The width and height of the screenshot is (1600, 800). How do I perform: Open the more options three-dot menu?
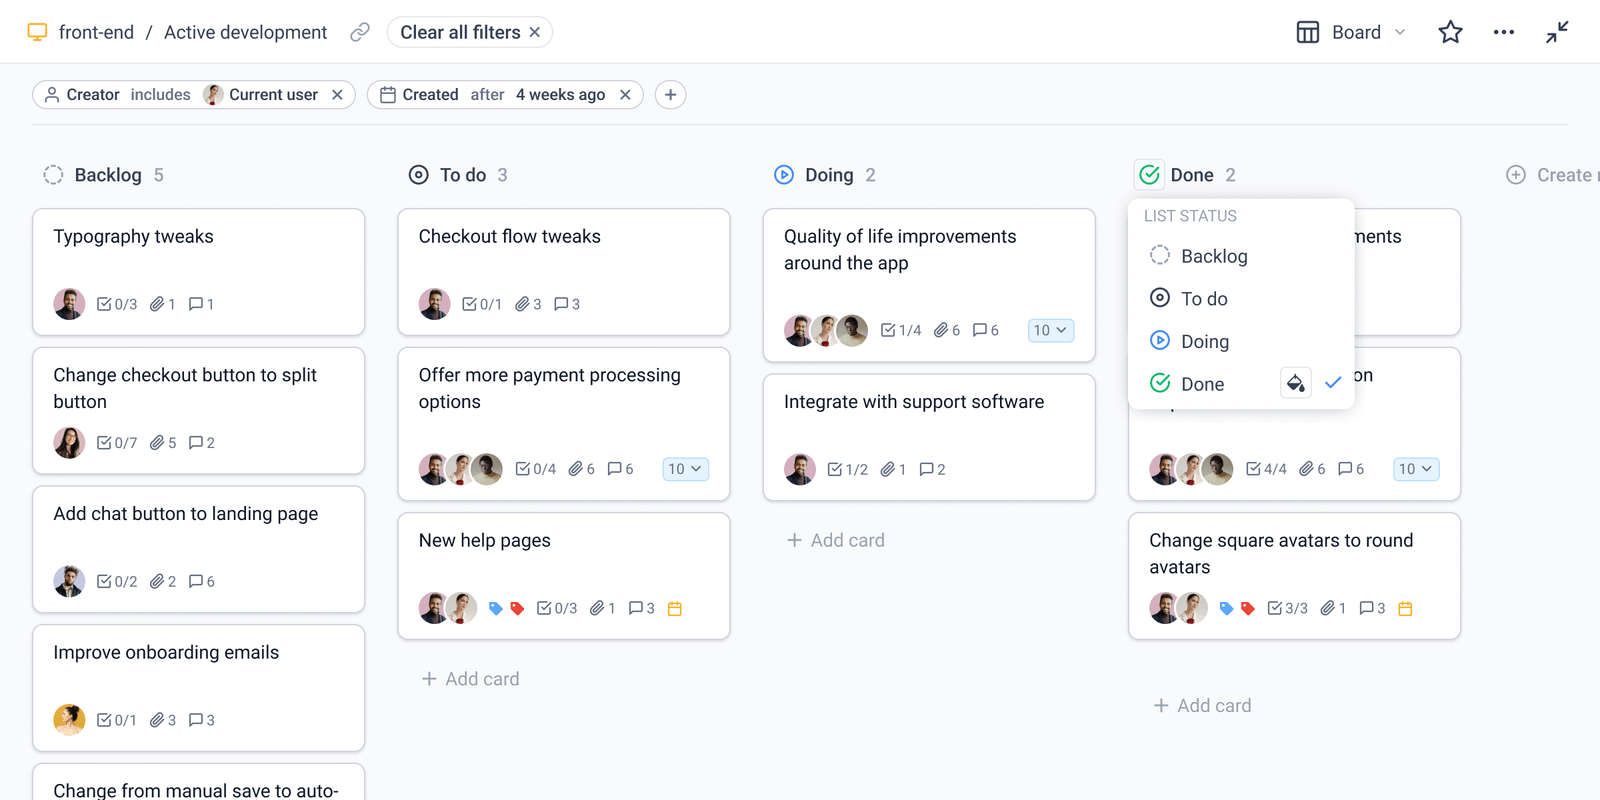[1504, 32]
